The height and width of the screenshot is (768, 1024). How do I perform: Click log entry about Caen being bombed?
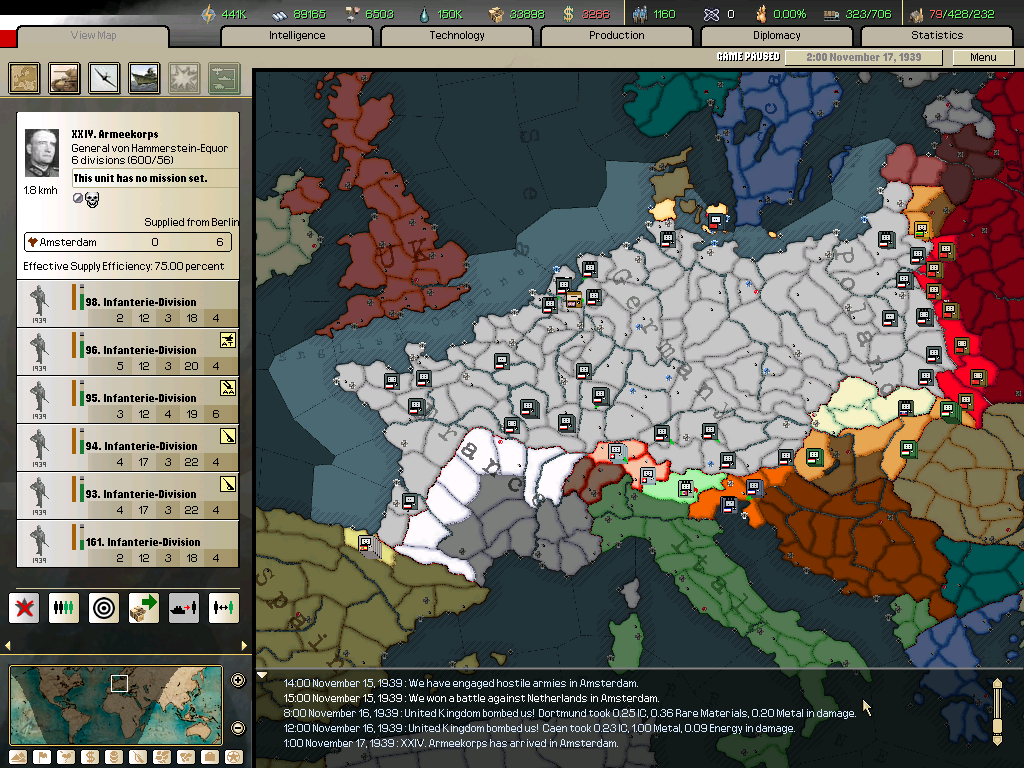[x=539, y=728]
